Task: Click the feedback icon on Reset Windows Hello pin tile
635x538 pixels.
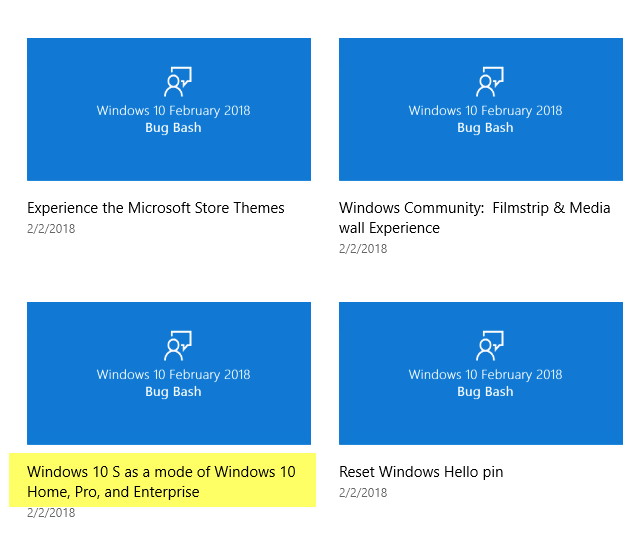Action: point(490,346)
